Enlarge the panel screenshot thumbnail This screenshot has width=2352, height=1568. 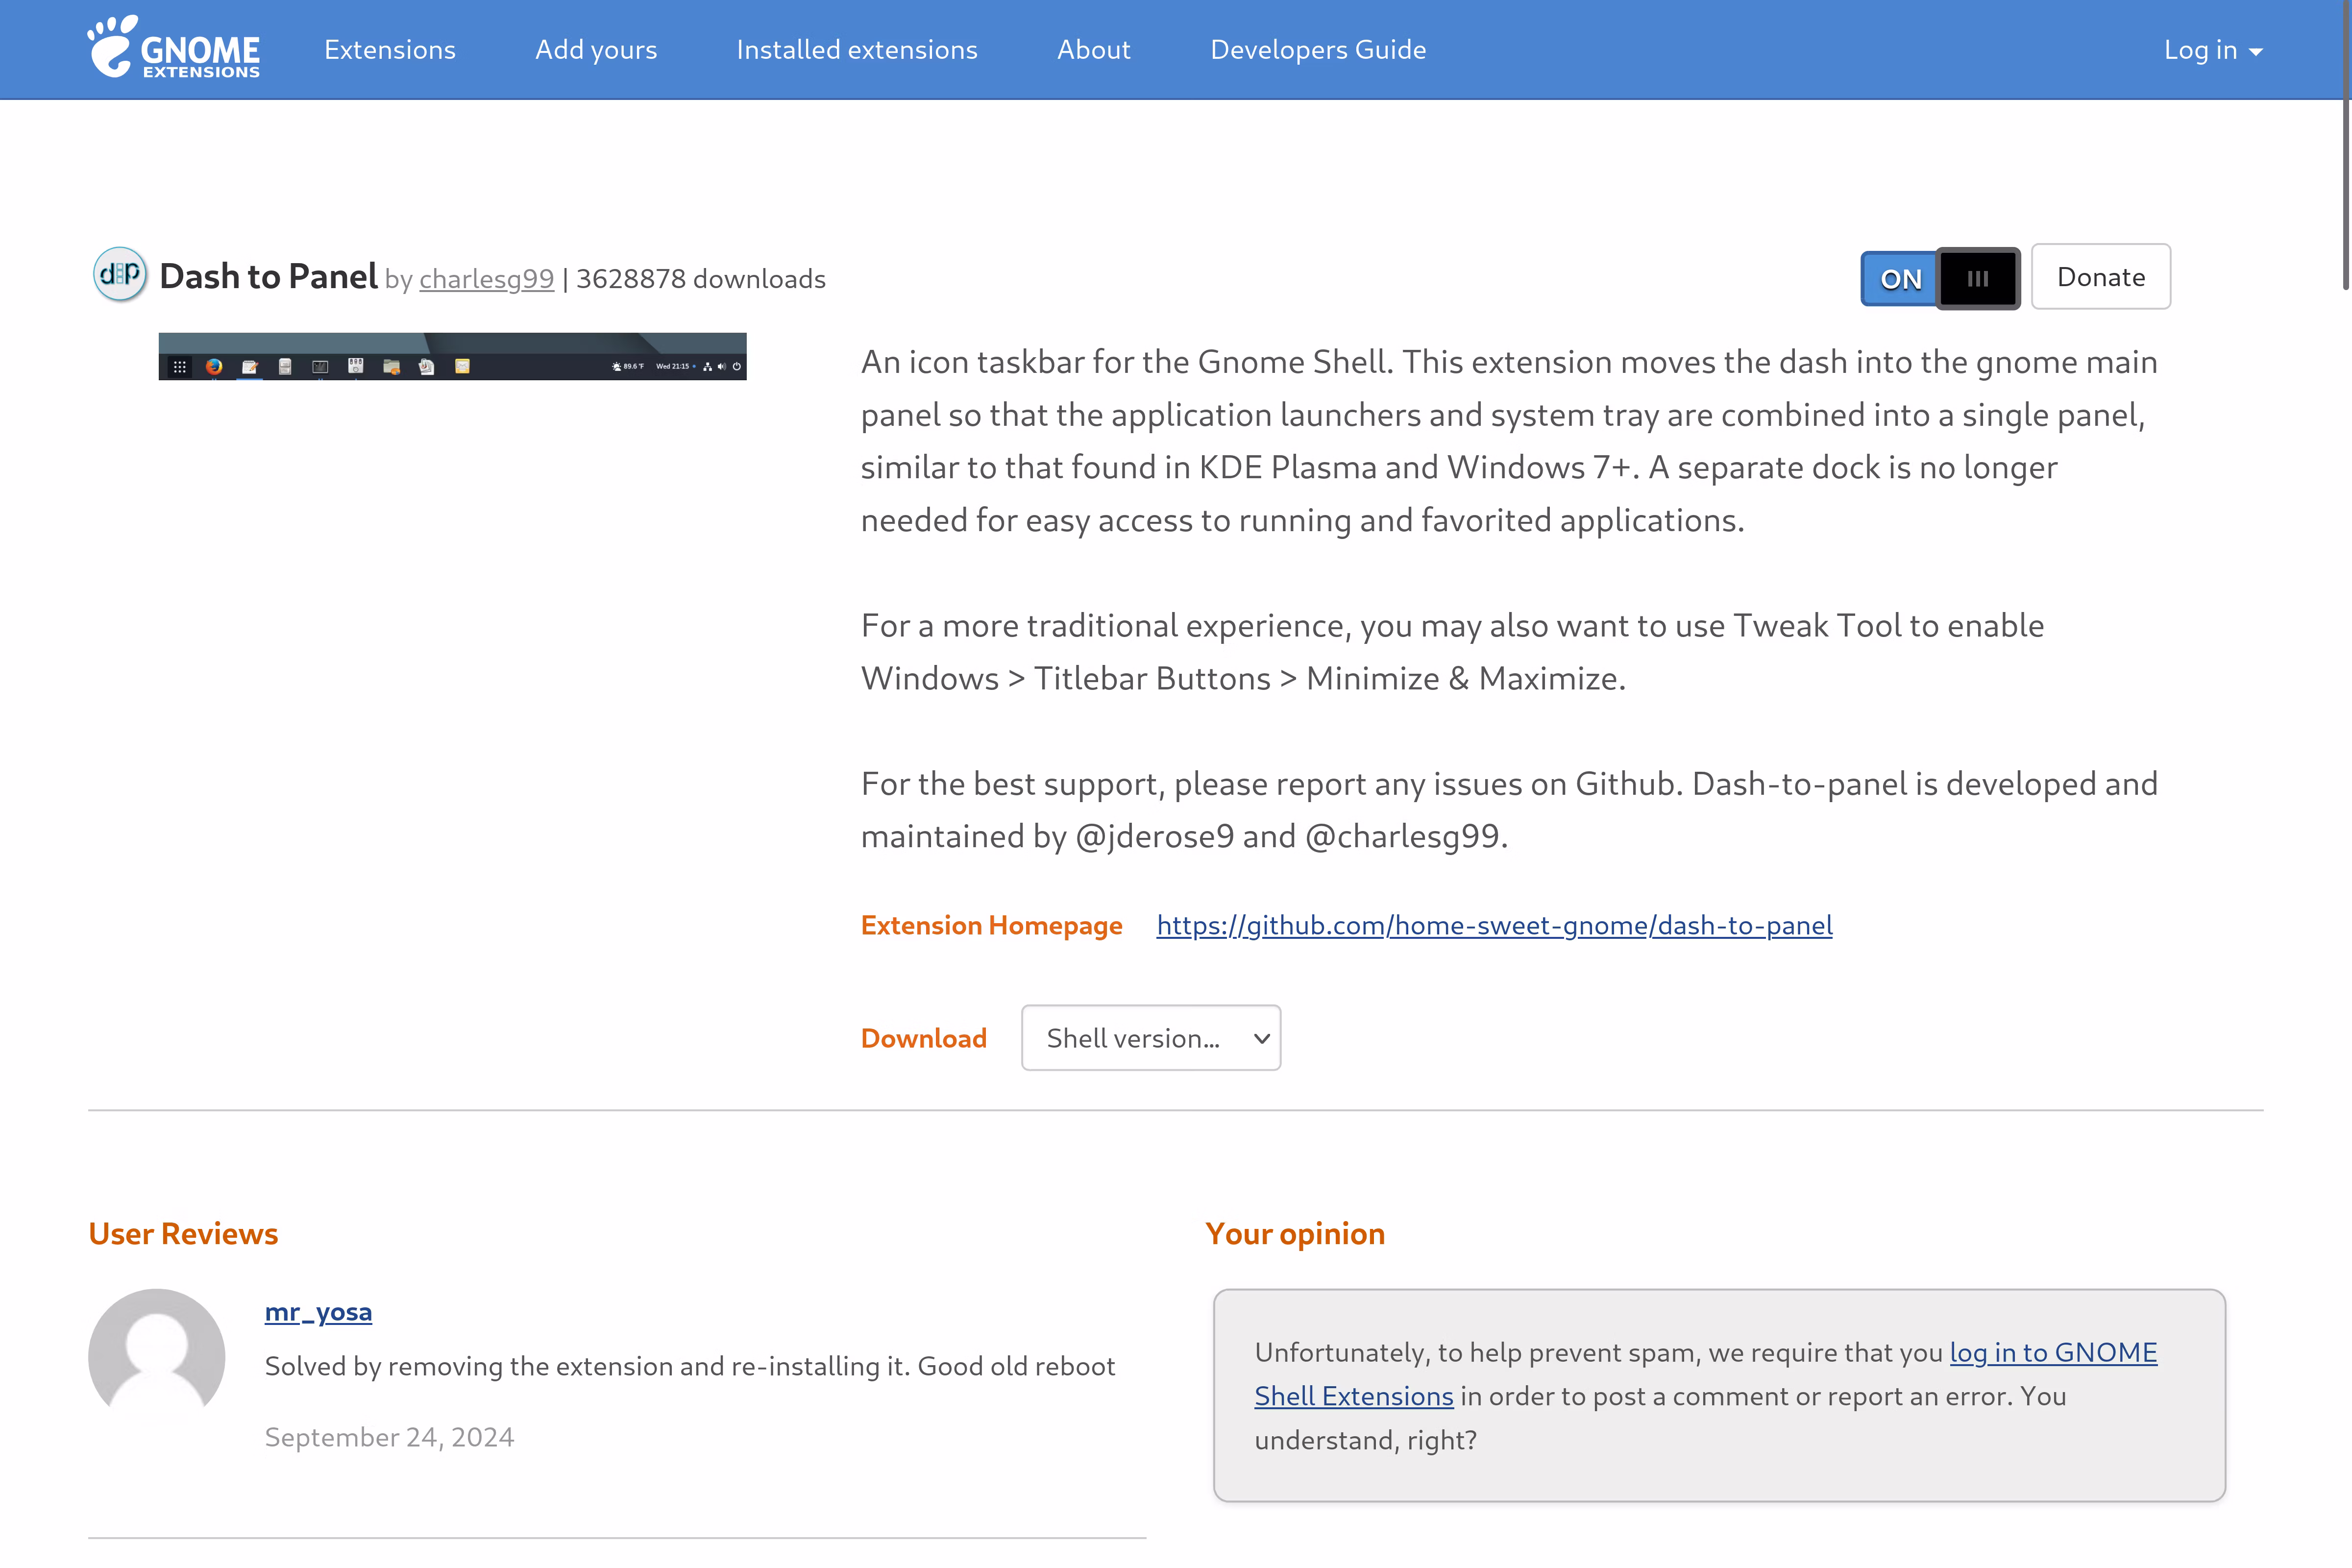pos(452,356)
